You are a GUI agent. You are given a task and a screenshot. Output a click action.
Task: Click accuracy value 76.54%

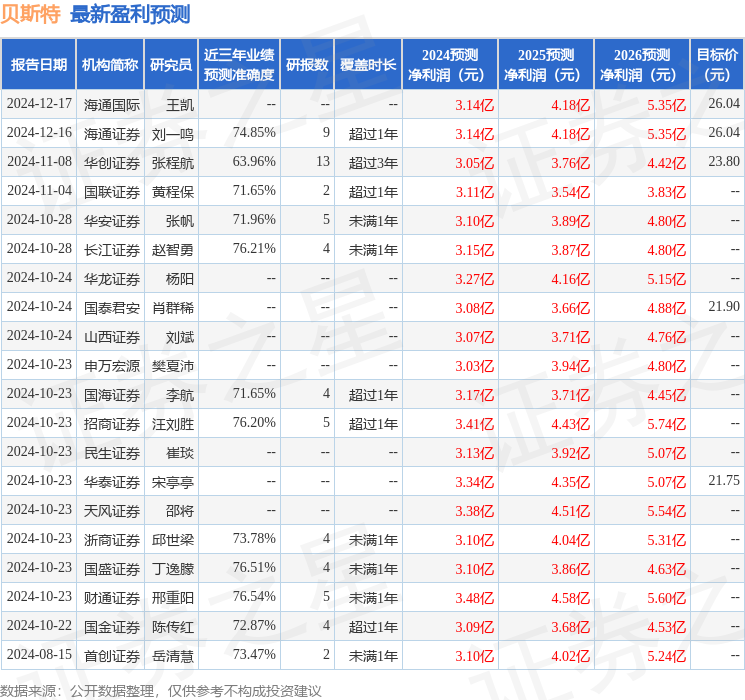[254, 596]
